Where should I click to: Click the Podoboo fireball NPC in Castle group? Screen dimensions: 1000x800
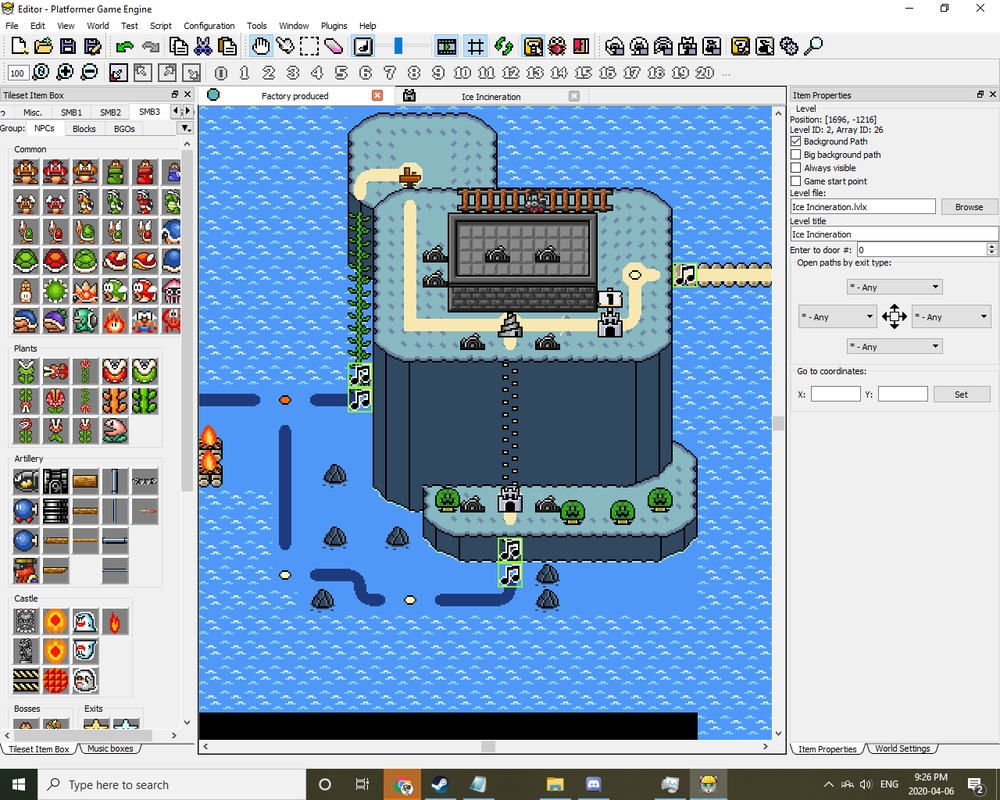pyautogui.click(x=115, y=621)
